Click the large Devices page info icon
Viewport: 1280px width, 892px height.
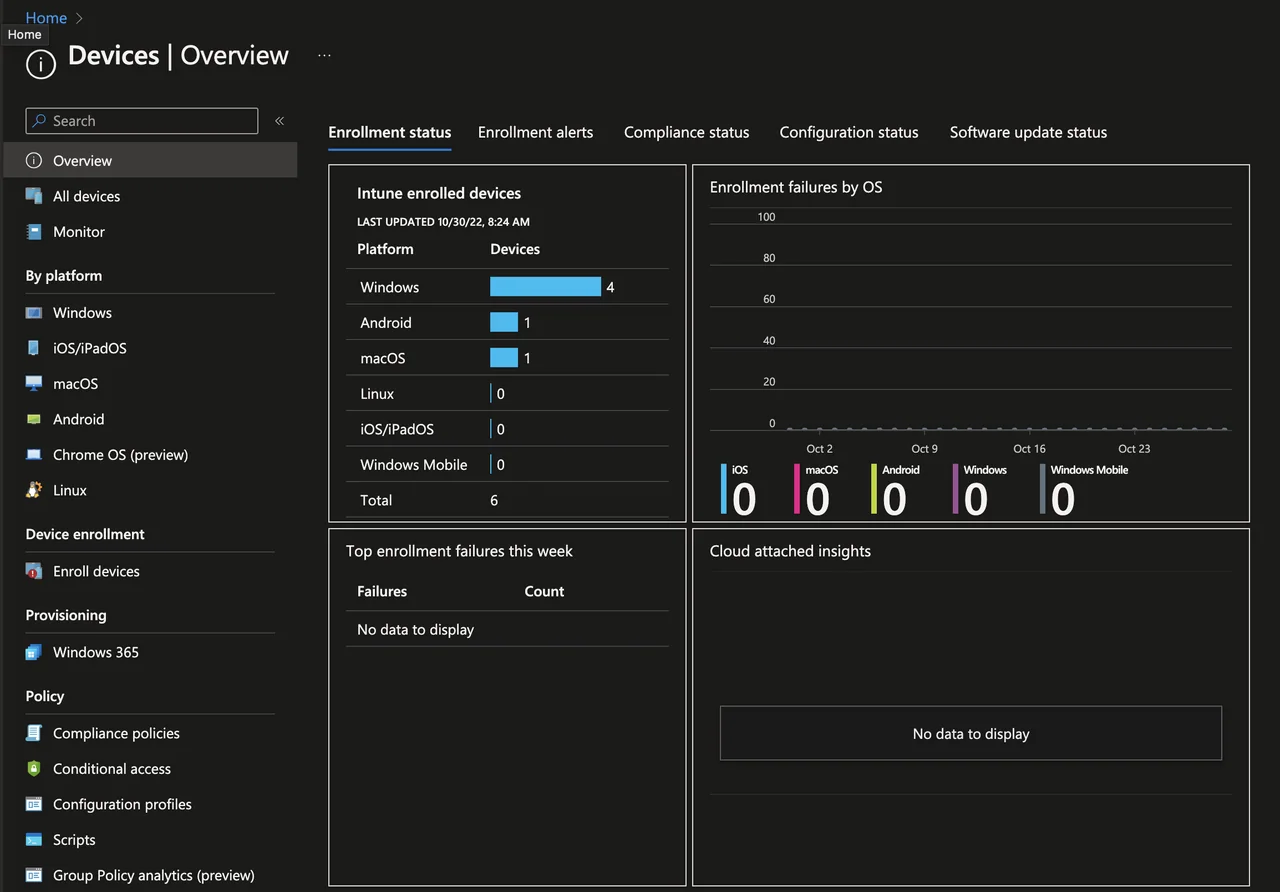pos(41,66)
